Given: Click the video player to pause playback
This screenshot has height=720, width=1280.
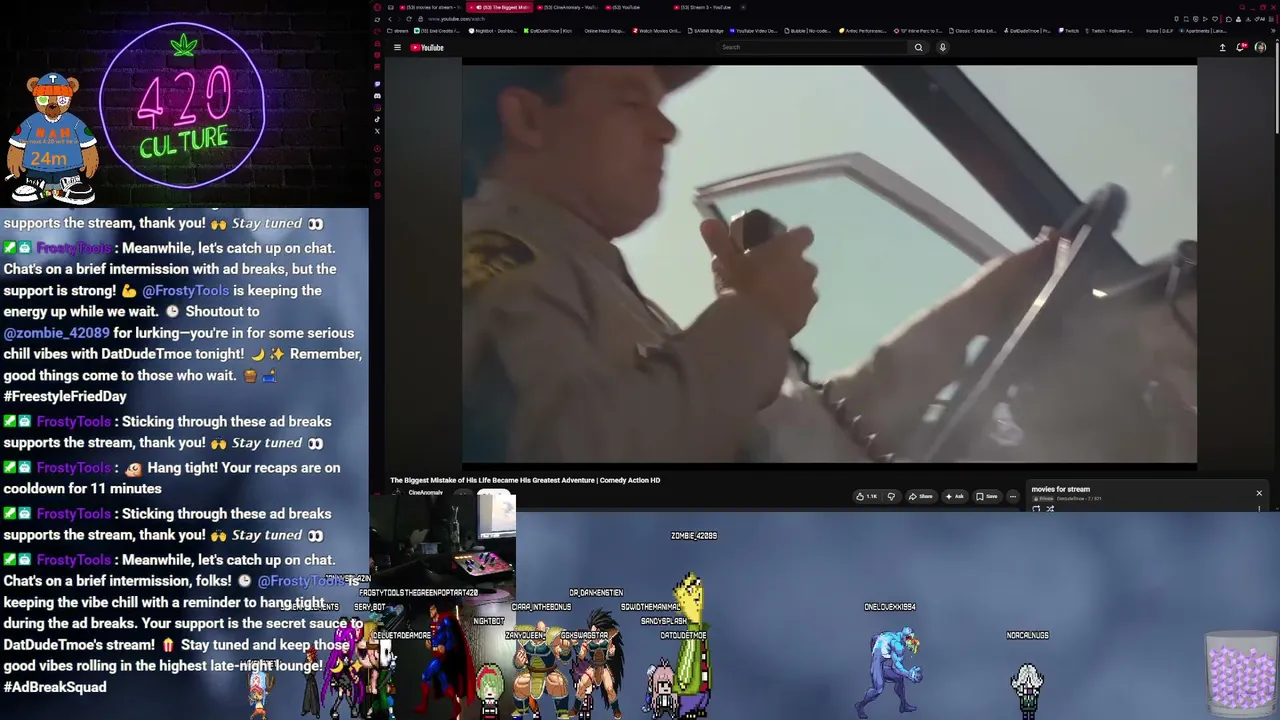Looking at the screenshot, I should (829, 264).
